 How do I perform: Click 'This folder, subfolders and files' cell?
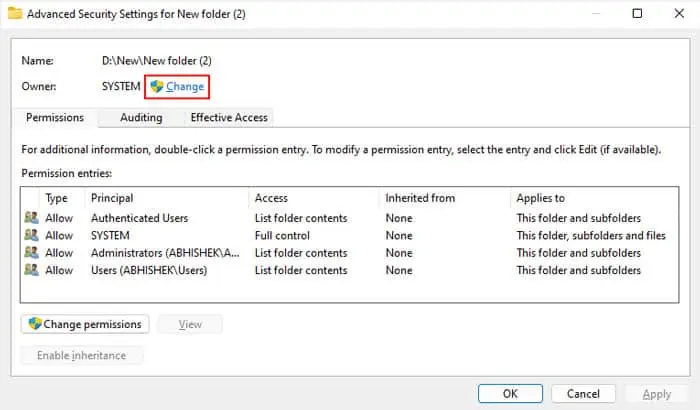tap(591, 235)
